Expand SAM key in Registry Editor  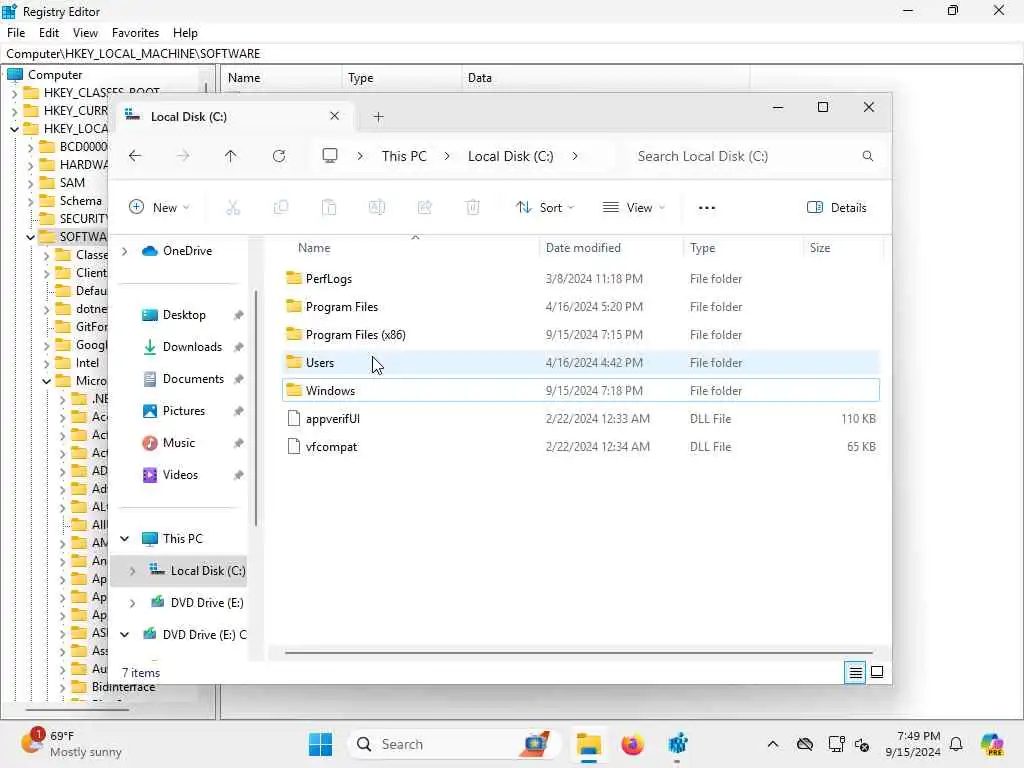tap(30, 183)
